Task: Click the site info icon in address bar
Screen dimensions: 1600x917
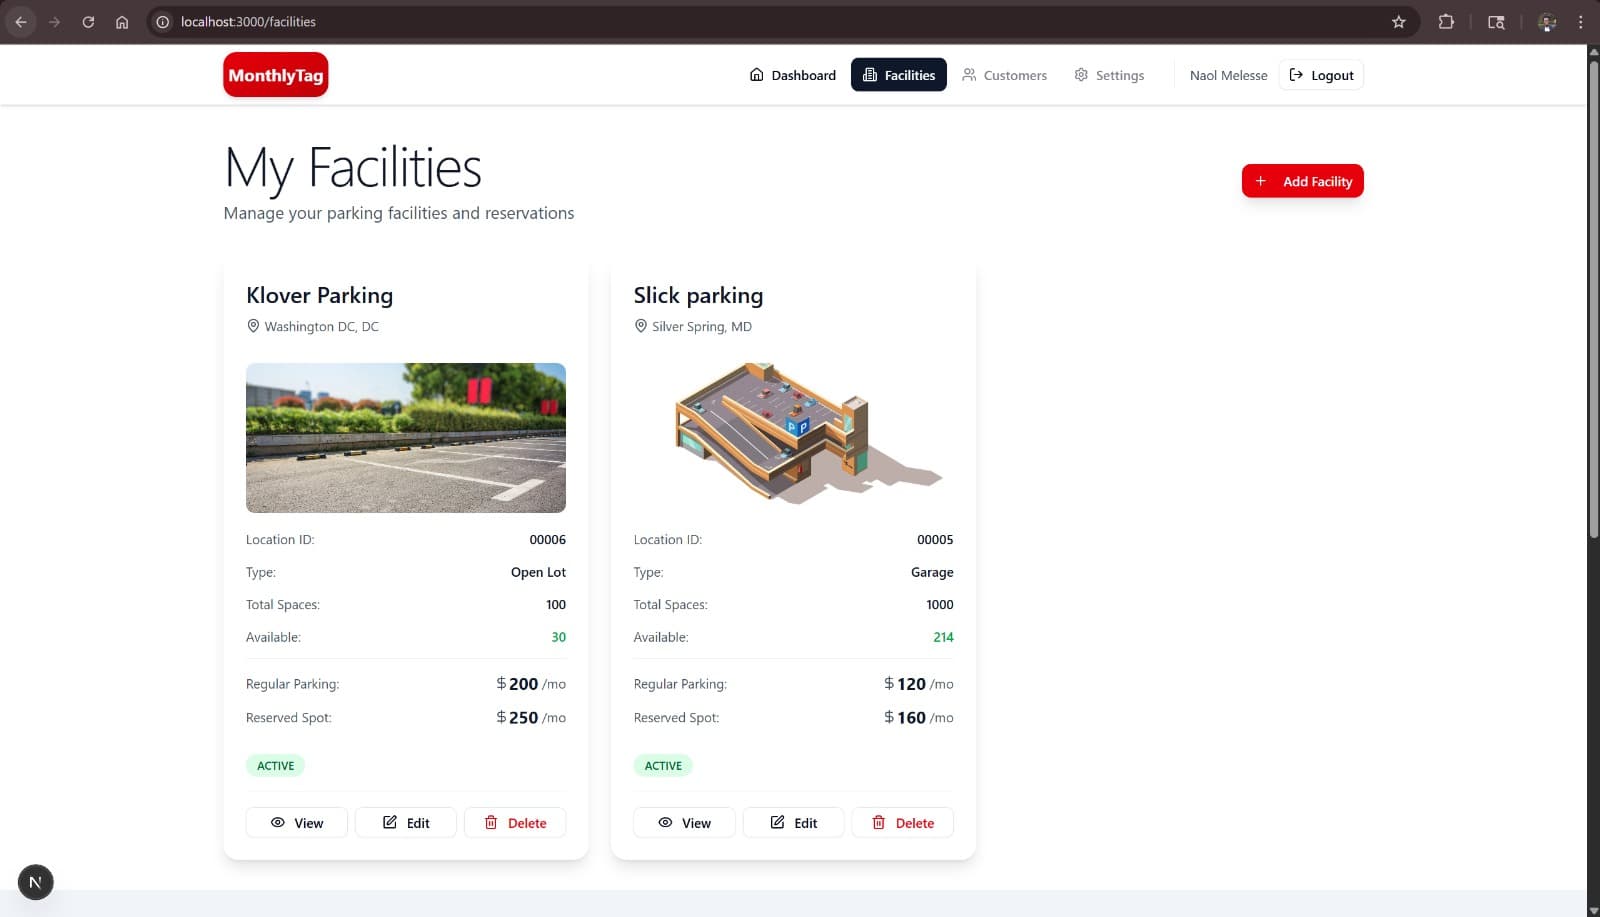Action: [163, 22]
